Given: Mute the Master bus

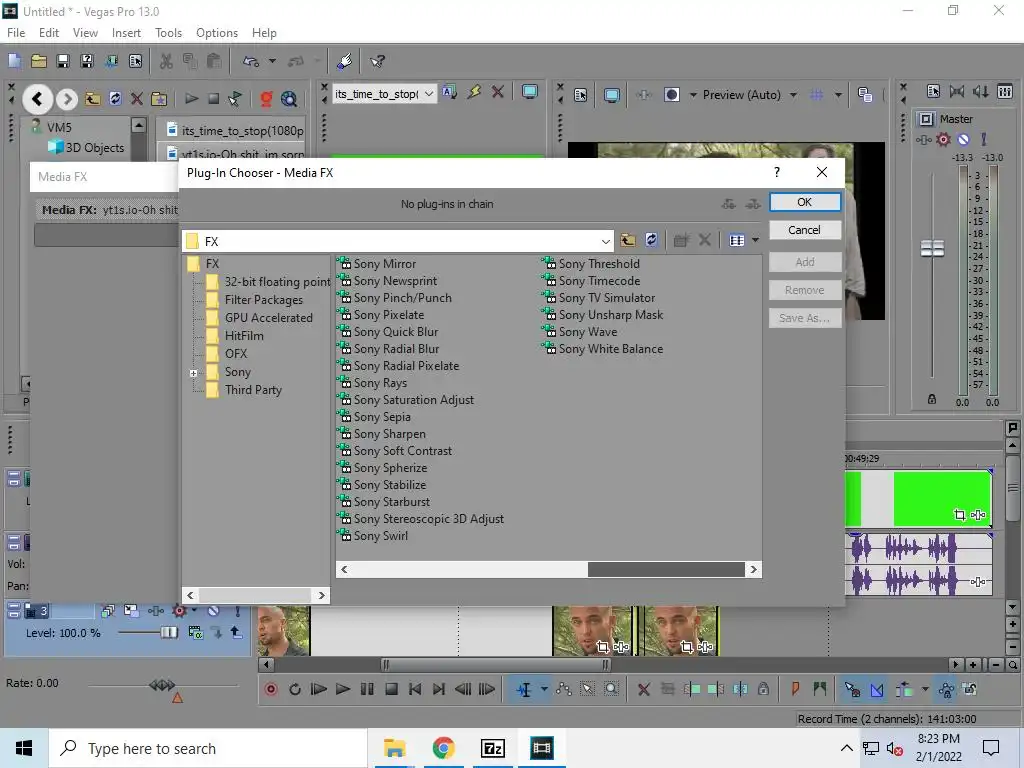Looking at the screenshot, I should 963,139.
